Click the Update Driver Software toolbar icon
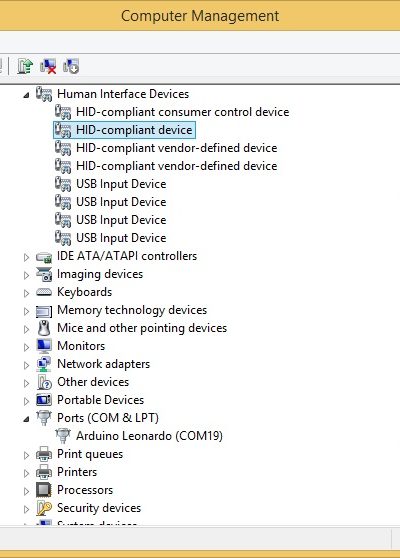The width and height of the screenshot is (400, 558). click(25, 66)
